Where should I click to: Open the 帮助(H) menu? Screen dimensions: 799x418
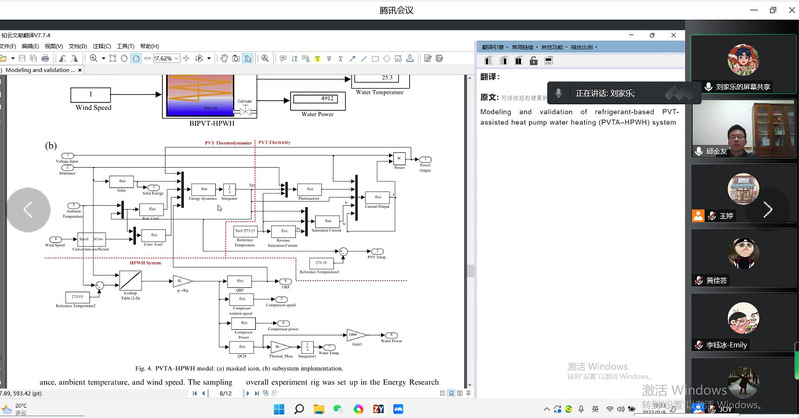[149, 46]
